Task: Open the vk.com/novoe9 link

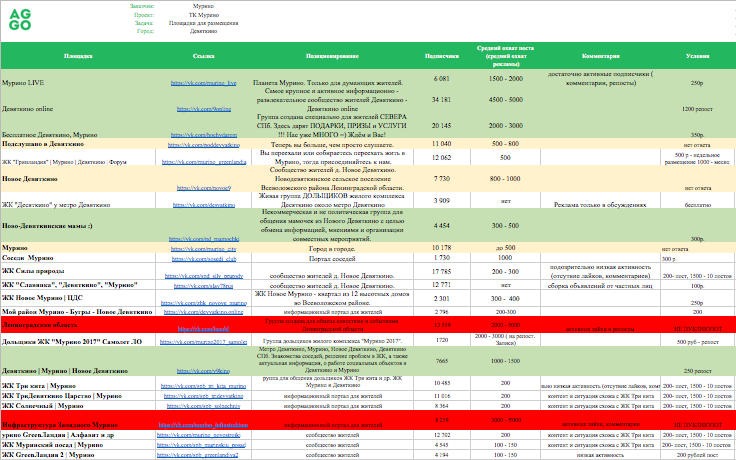Action: click(204, 188)
